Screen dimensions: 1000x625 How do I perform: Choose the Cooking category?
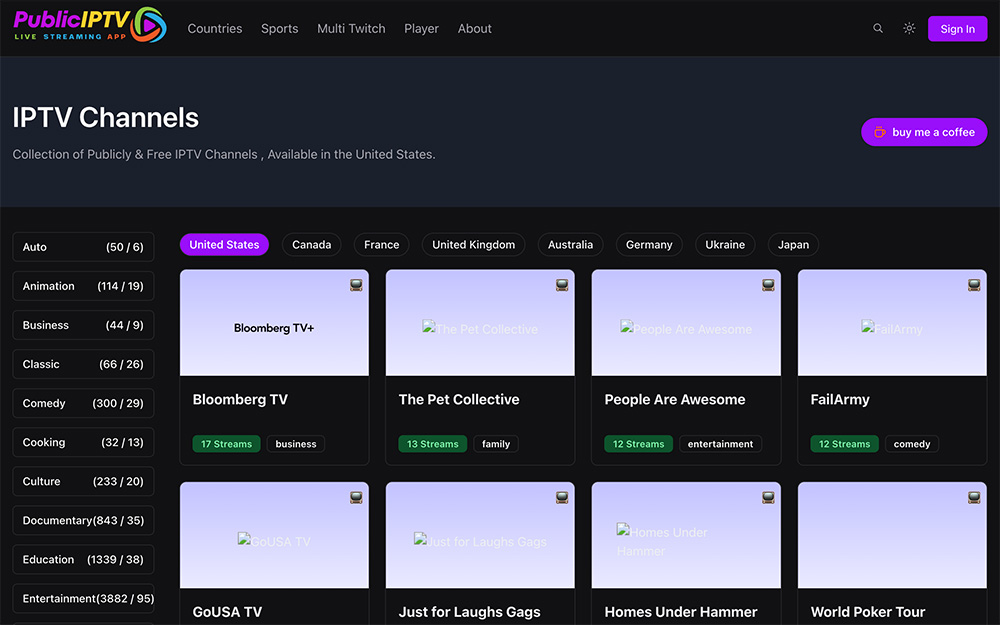tap(84, 442)
